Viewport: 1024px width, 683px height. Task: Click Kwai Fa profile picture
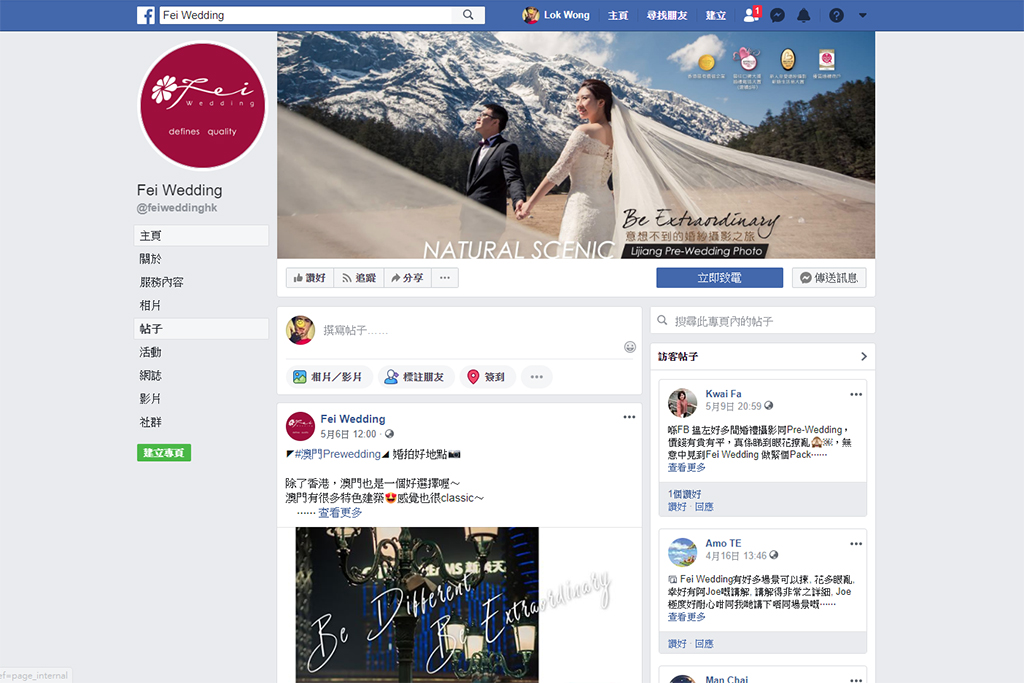click(x=682, y=403)
